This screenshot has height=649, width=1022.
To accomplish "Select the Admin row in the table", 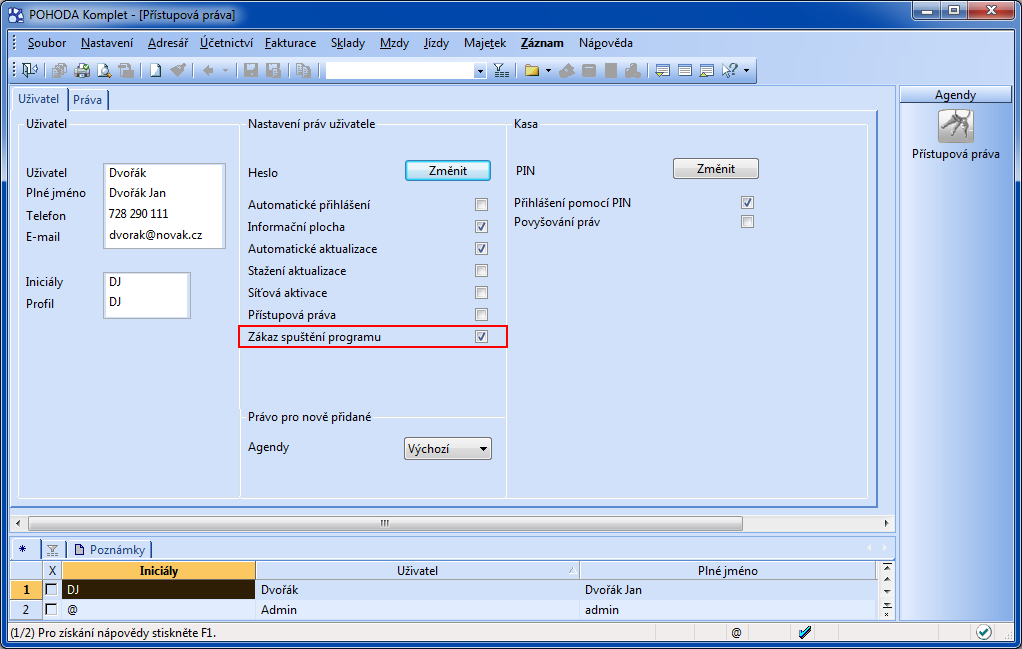I will click(443, 610).
